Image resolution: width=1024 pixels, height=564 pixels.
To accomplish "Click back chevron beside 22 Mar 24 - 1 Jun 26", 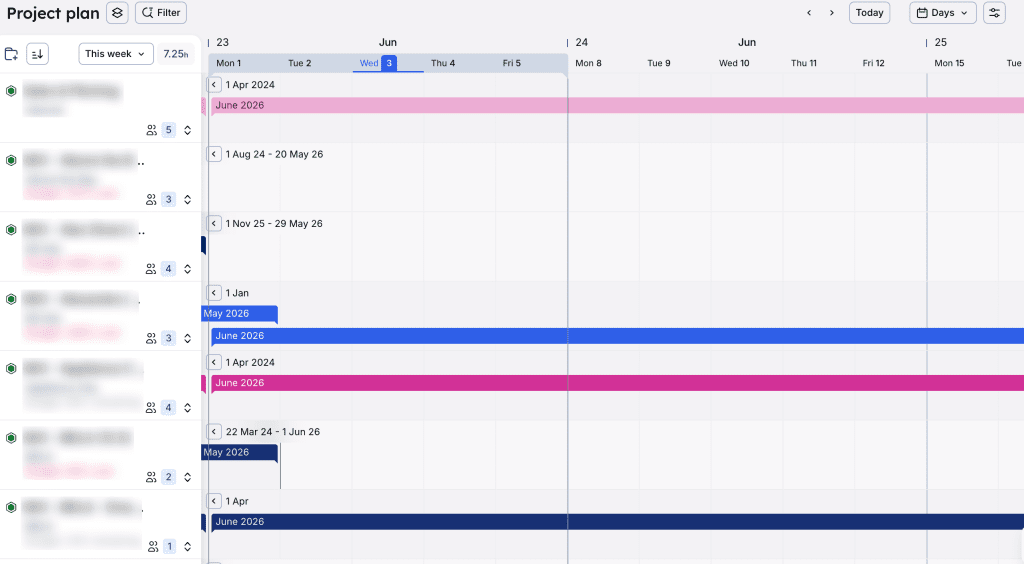I will point(214,431).
